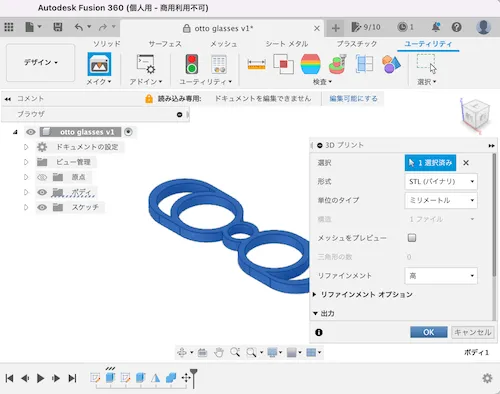This screenshot has height=394, width=500.
Task: Click the ViewCube in the corner
Action: point(476,115)
